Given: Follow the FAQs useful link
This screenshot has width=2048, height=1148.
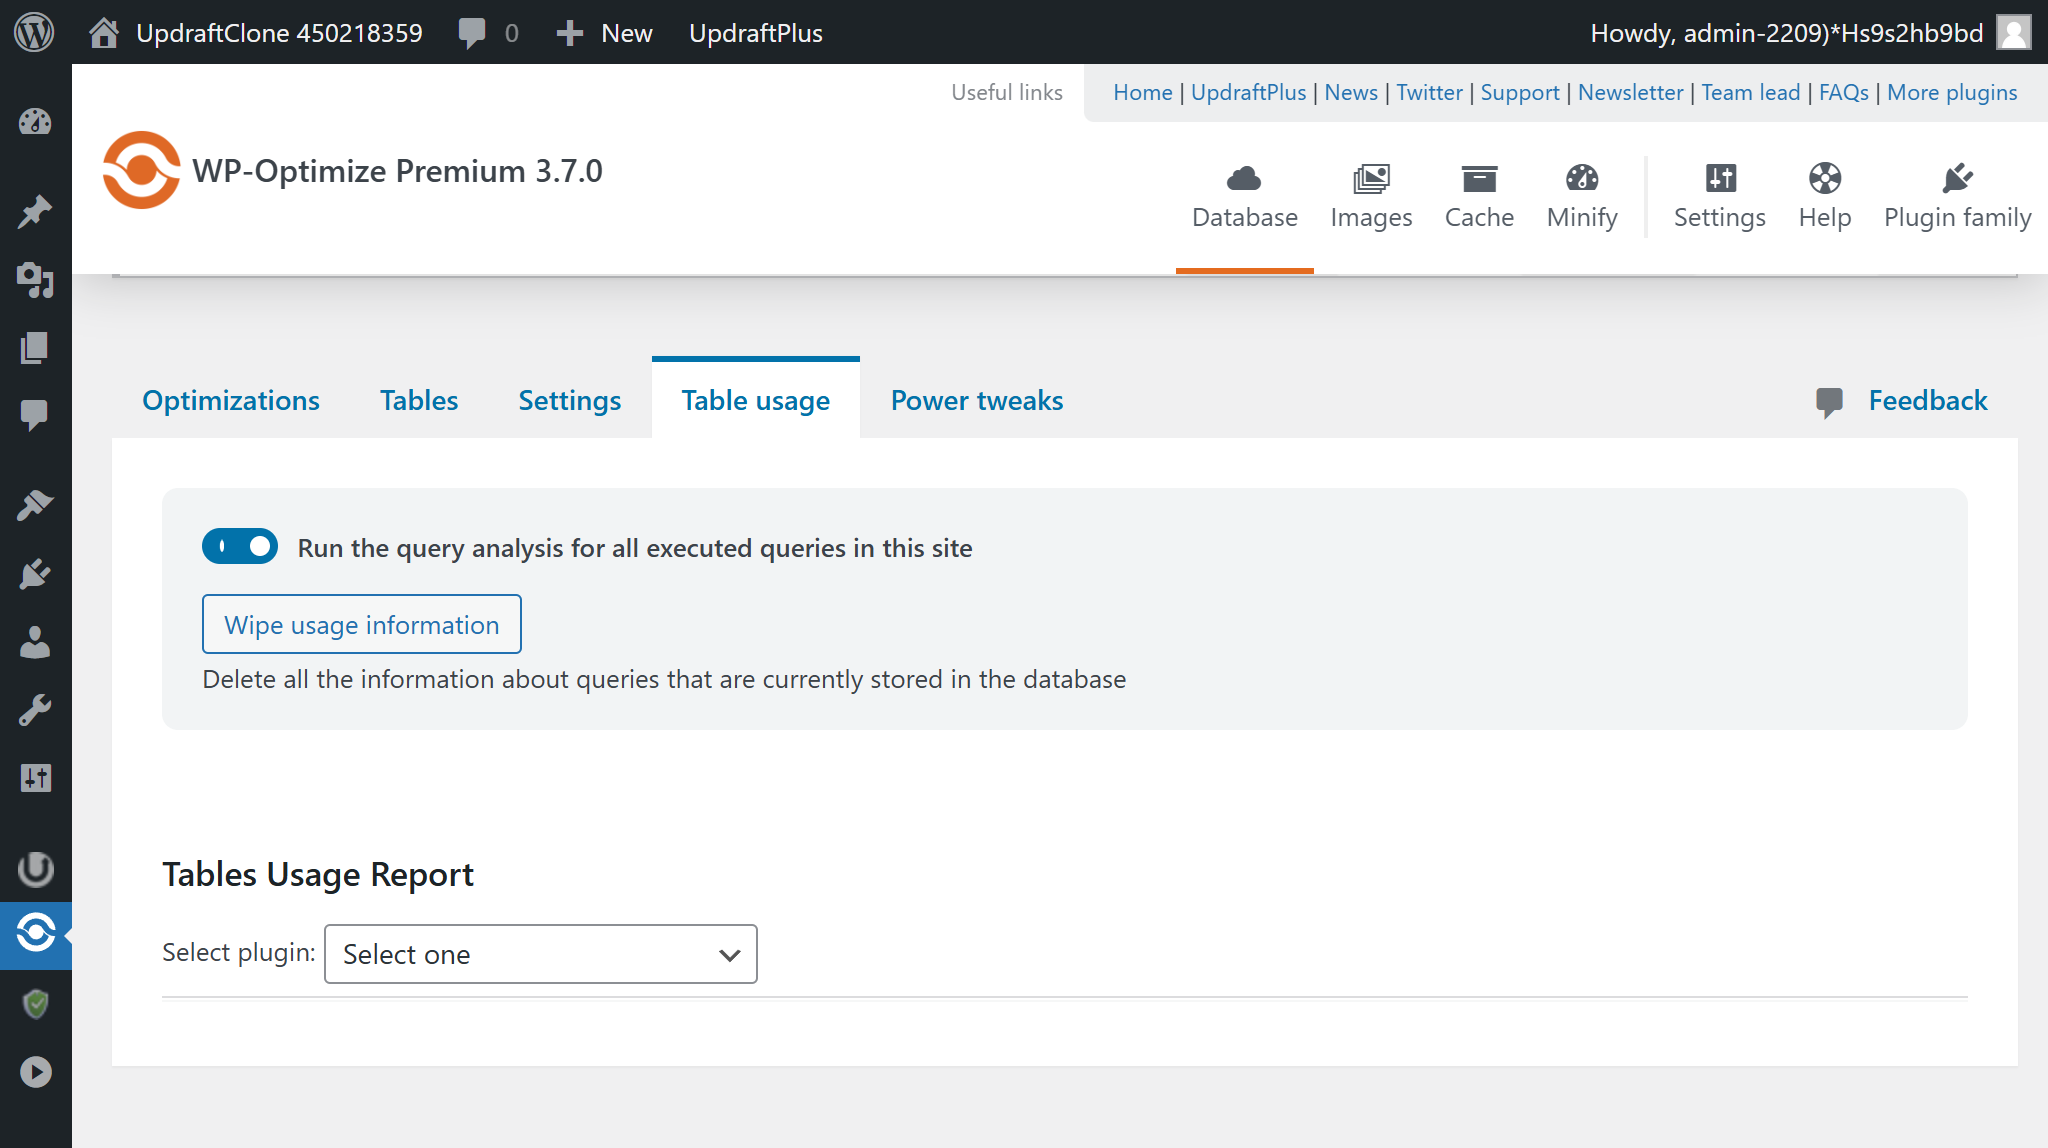Looking at the screenshot, I should (1844, 92).
